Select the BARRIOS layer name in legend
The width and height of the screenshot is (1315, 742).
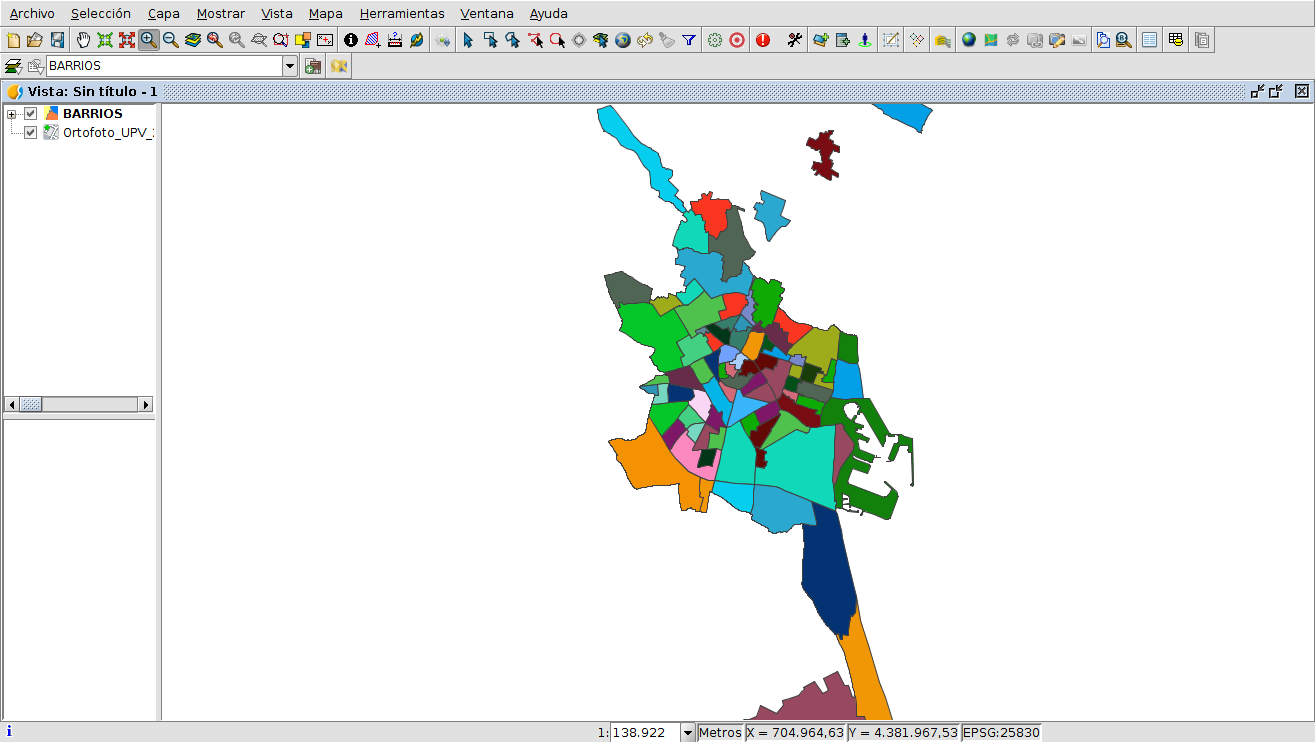pos(92,114)
